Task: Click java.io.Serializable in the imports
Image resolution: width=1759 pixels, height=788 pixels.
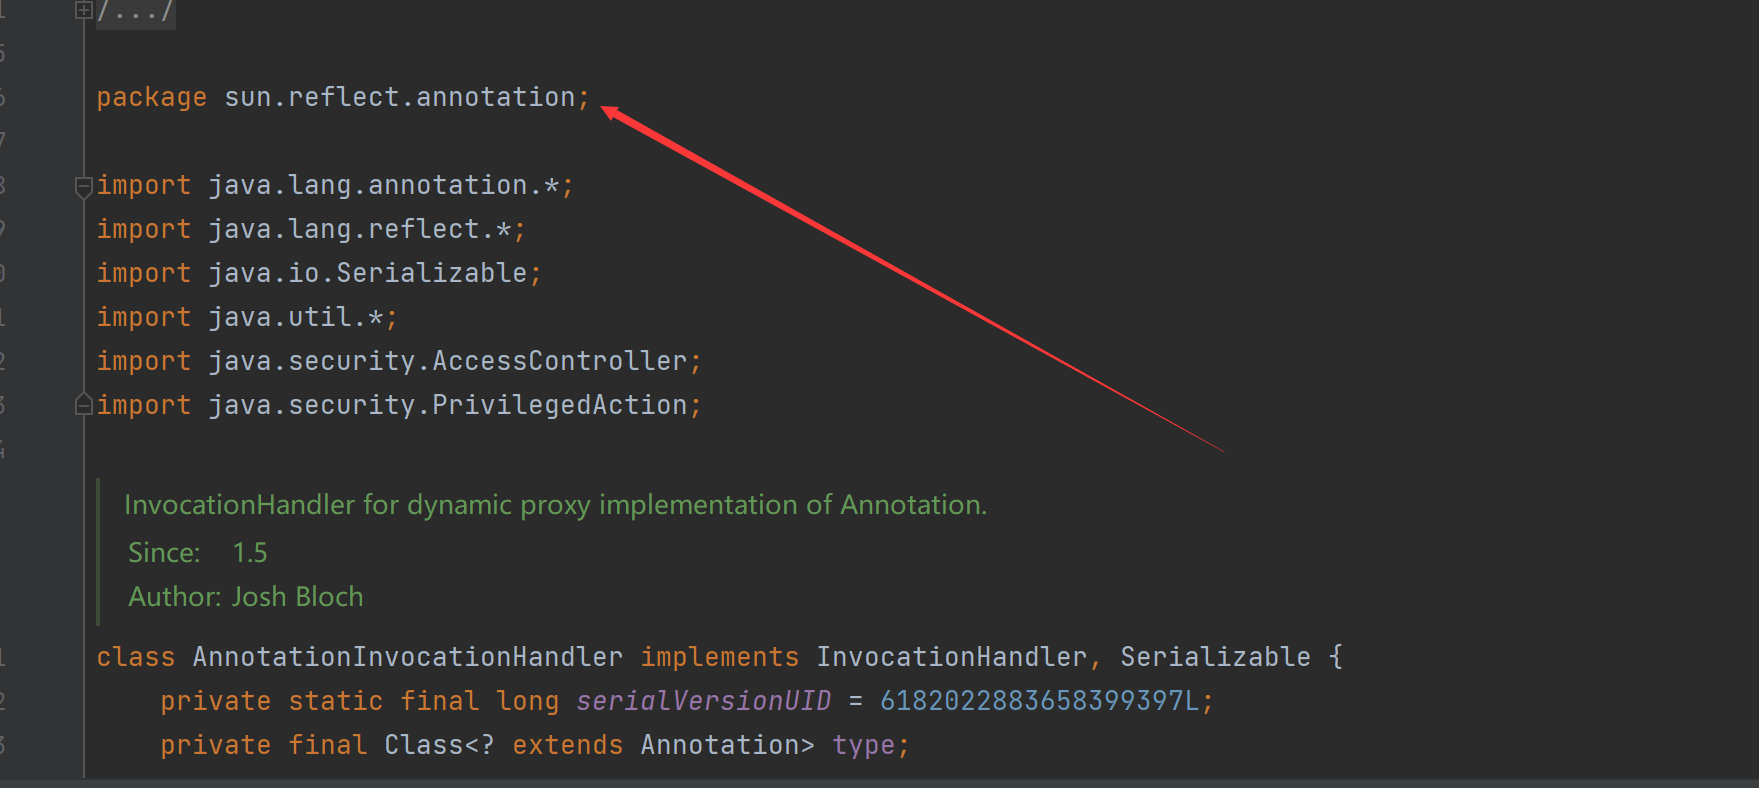Action: [368, 273]
